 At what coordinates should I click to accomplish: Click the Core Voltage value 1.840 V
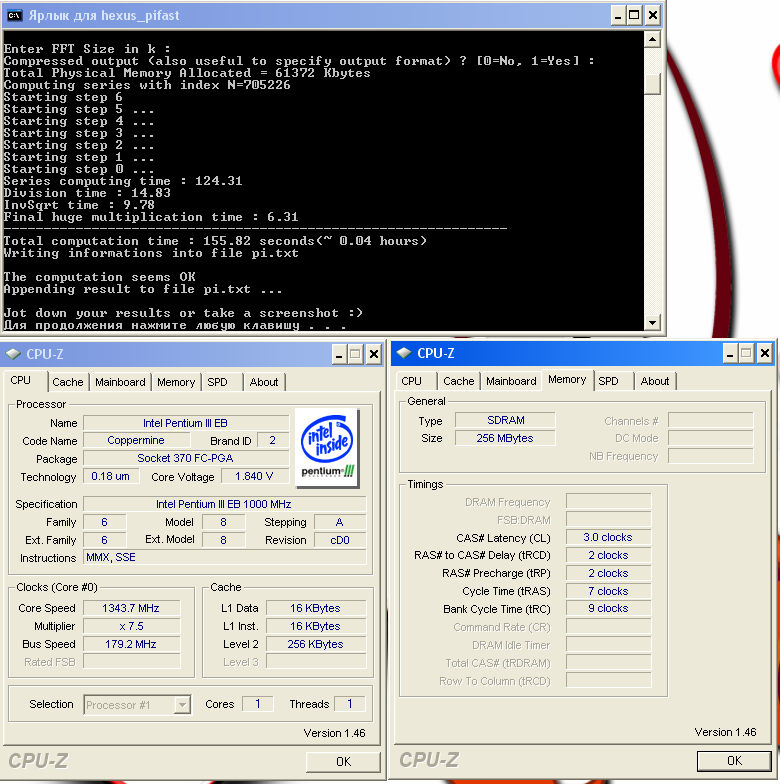(254, 476)
